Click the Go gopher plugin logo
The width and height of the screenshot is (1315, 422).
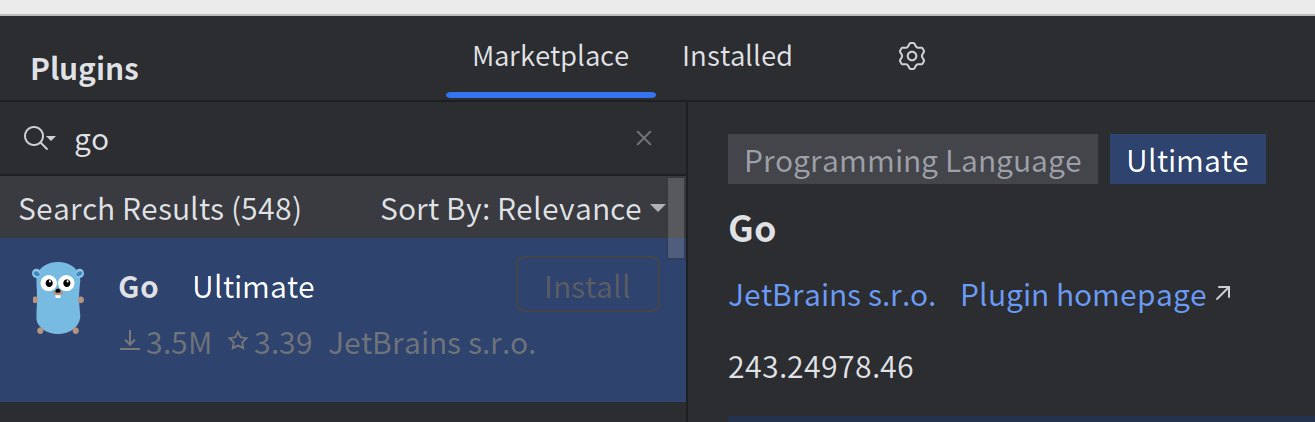(58, 298)
